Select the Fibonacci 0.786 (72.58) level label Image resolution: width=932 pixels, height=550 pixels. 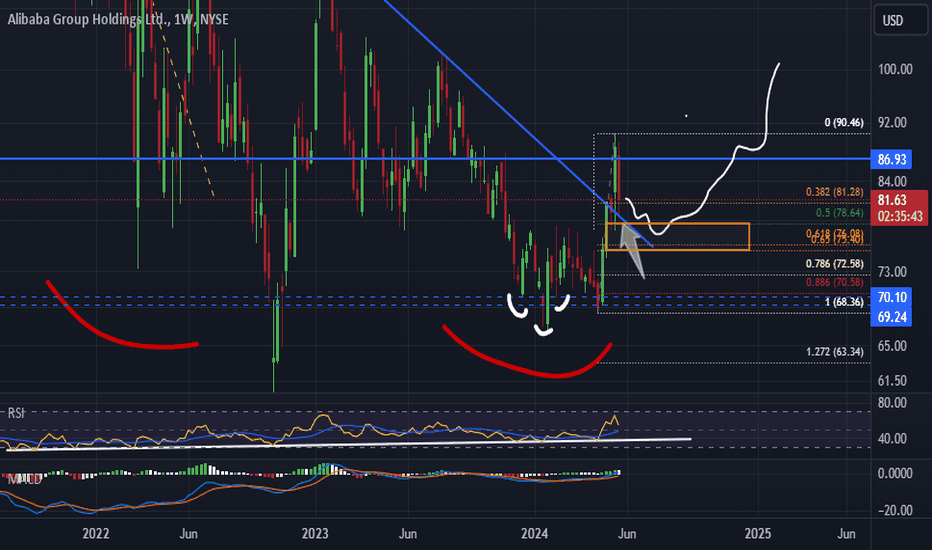(835, 263)
